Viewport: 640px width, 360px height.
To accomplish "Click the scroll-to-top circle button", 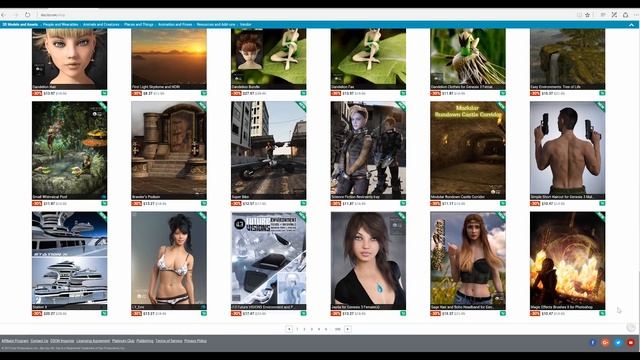I will tap(631, 327).
